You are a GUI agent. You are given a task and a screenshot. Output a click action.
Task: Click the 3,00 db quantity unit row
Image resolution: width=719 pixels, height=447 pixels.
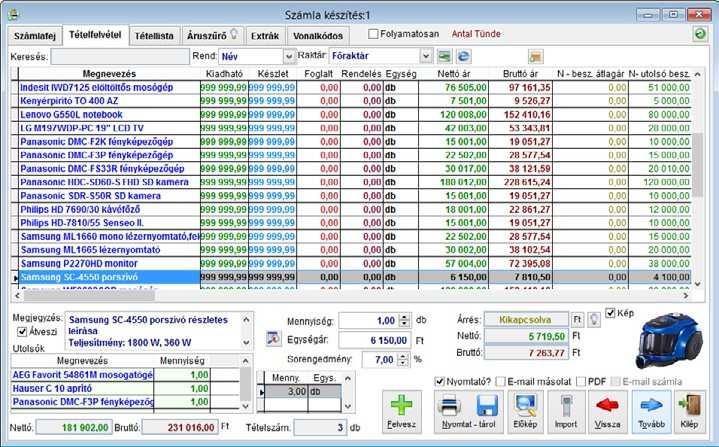(303, 392)
